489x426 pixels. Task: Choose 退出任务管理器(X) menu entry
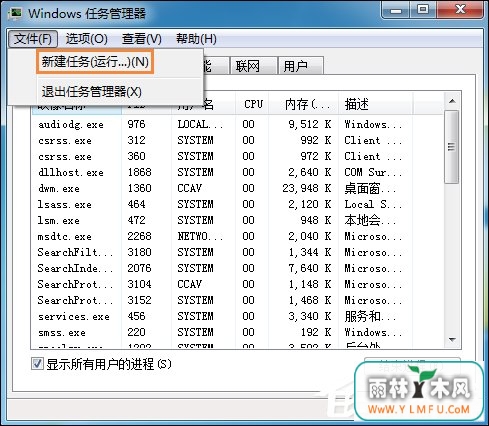[x=92, y=92]
